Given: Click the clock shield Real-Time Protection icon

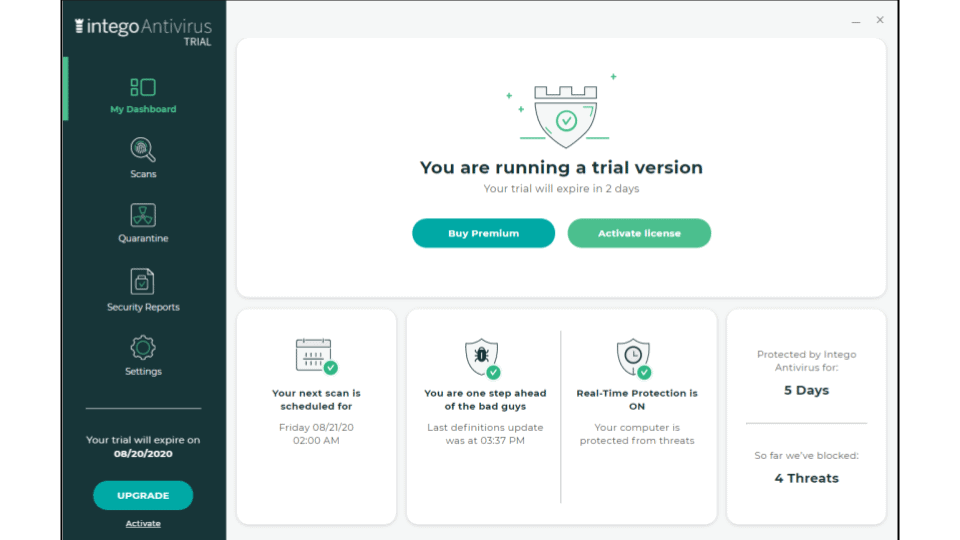Looking at the screenshot, I should click(634, 358).
